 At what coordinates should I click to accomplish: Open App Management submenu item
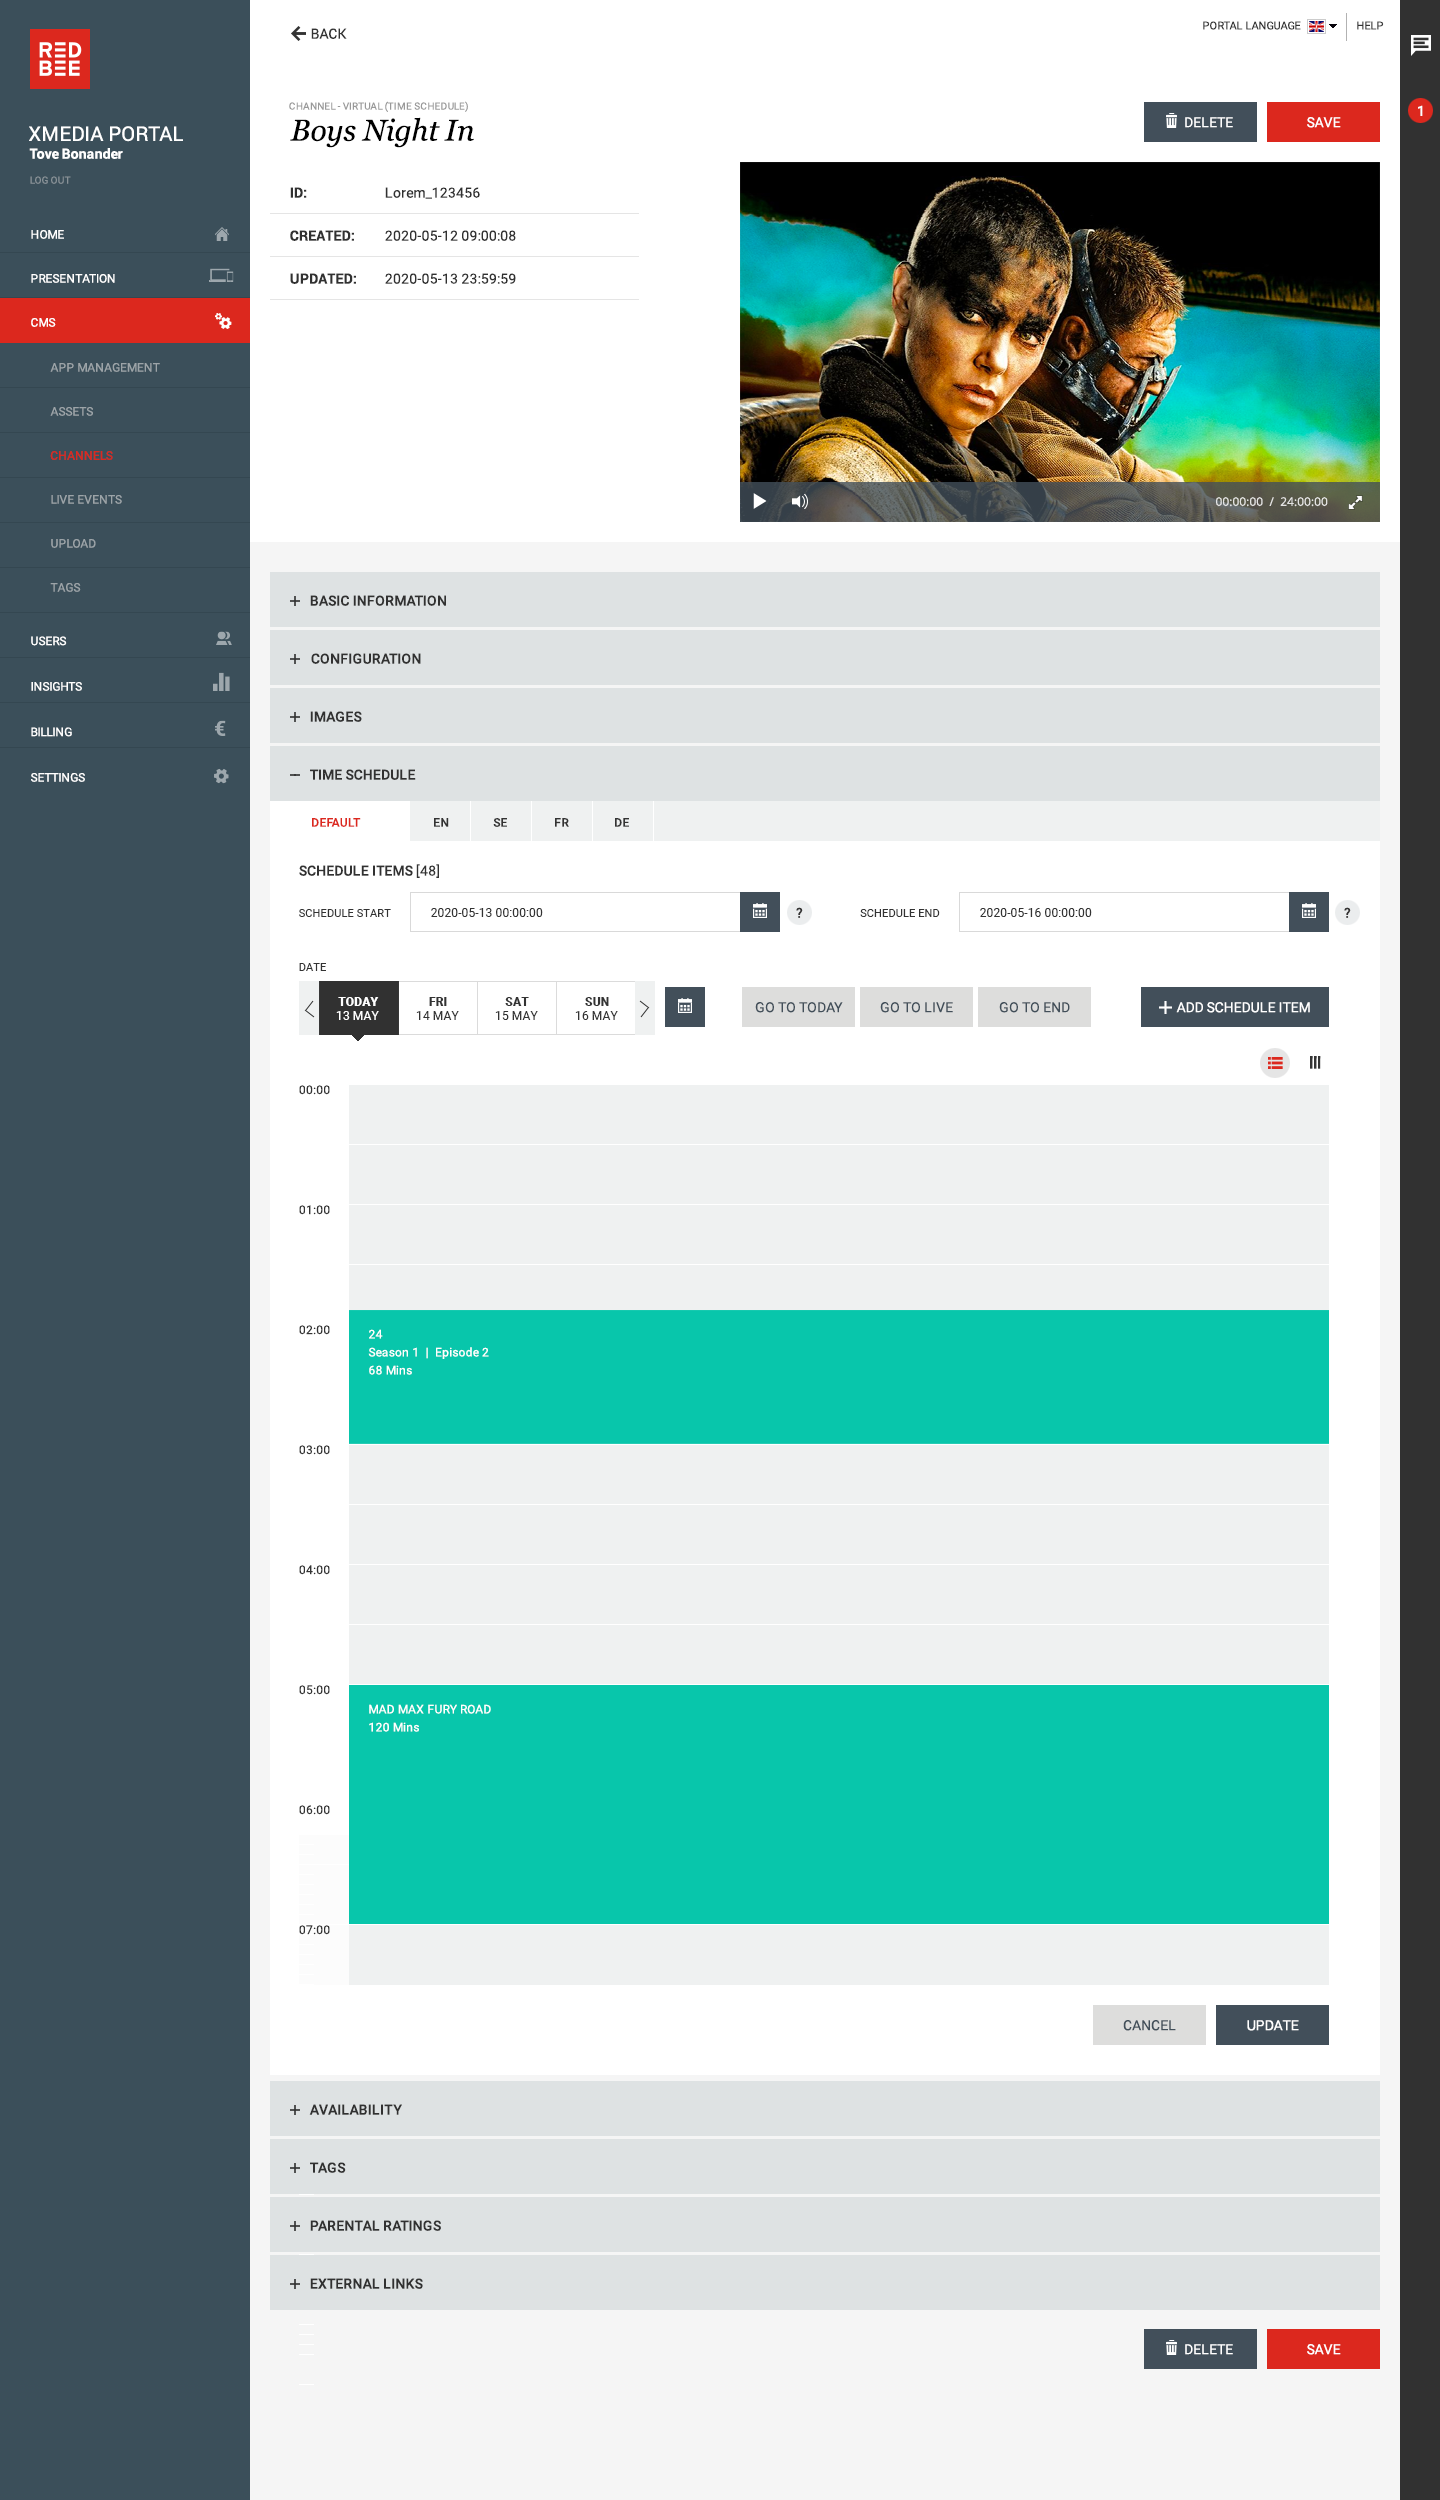tap(125, 367)
